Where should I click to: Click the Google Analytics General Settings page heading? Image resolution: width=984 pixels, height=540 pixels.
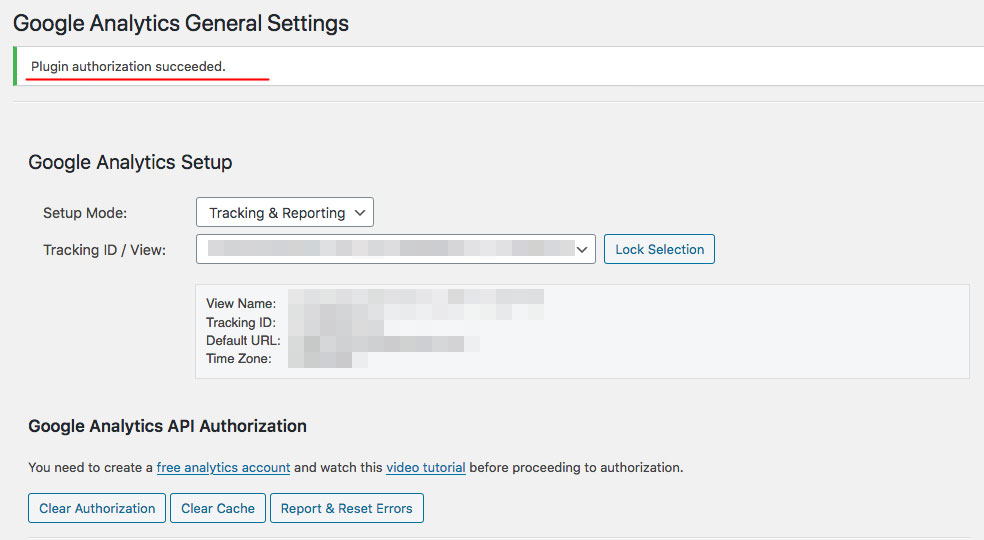coord(181,23)
